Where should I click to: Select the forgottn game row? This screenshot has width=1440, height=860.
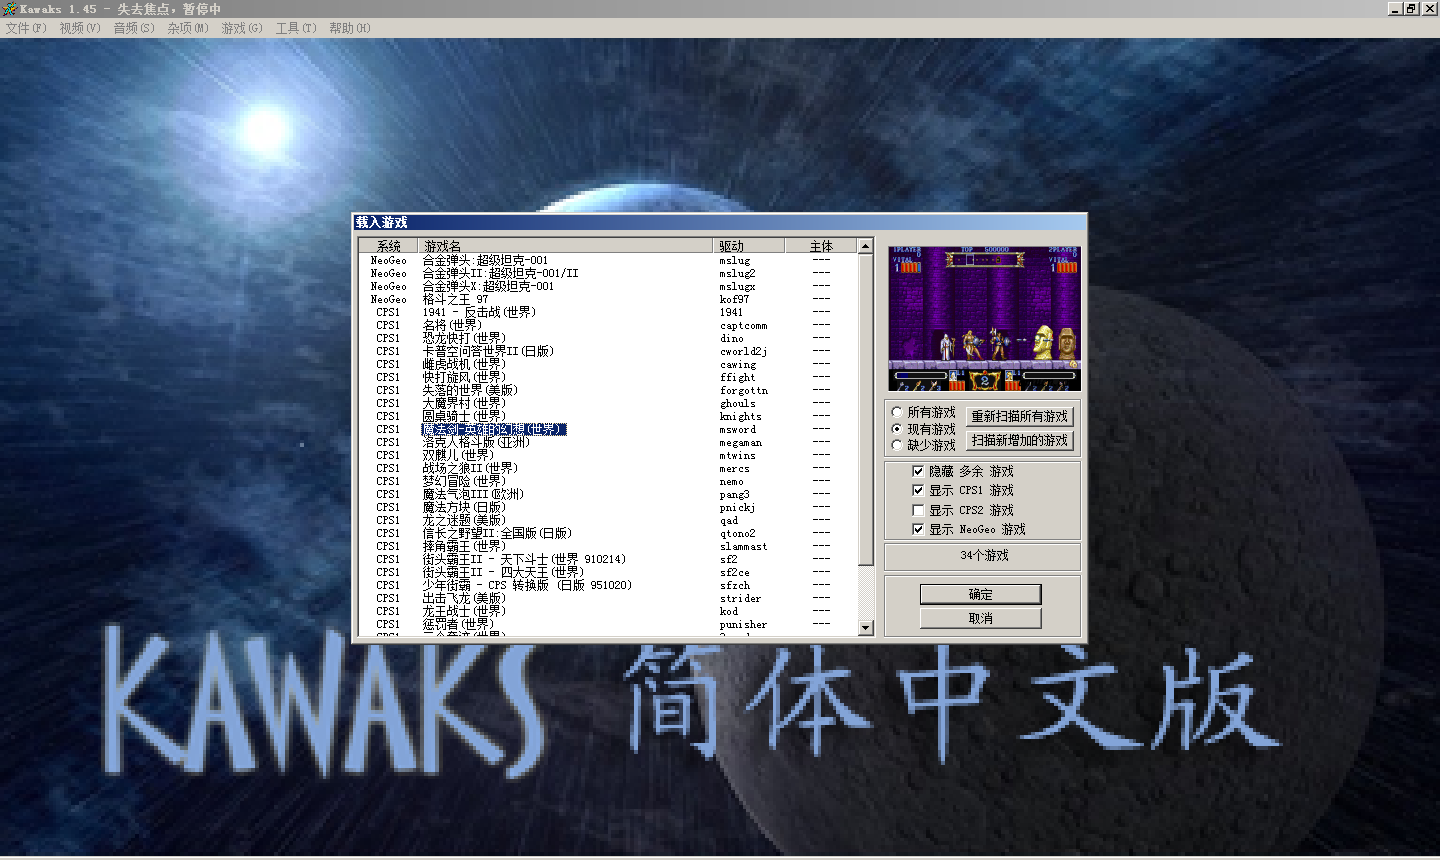point(608,390)
